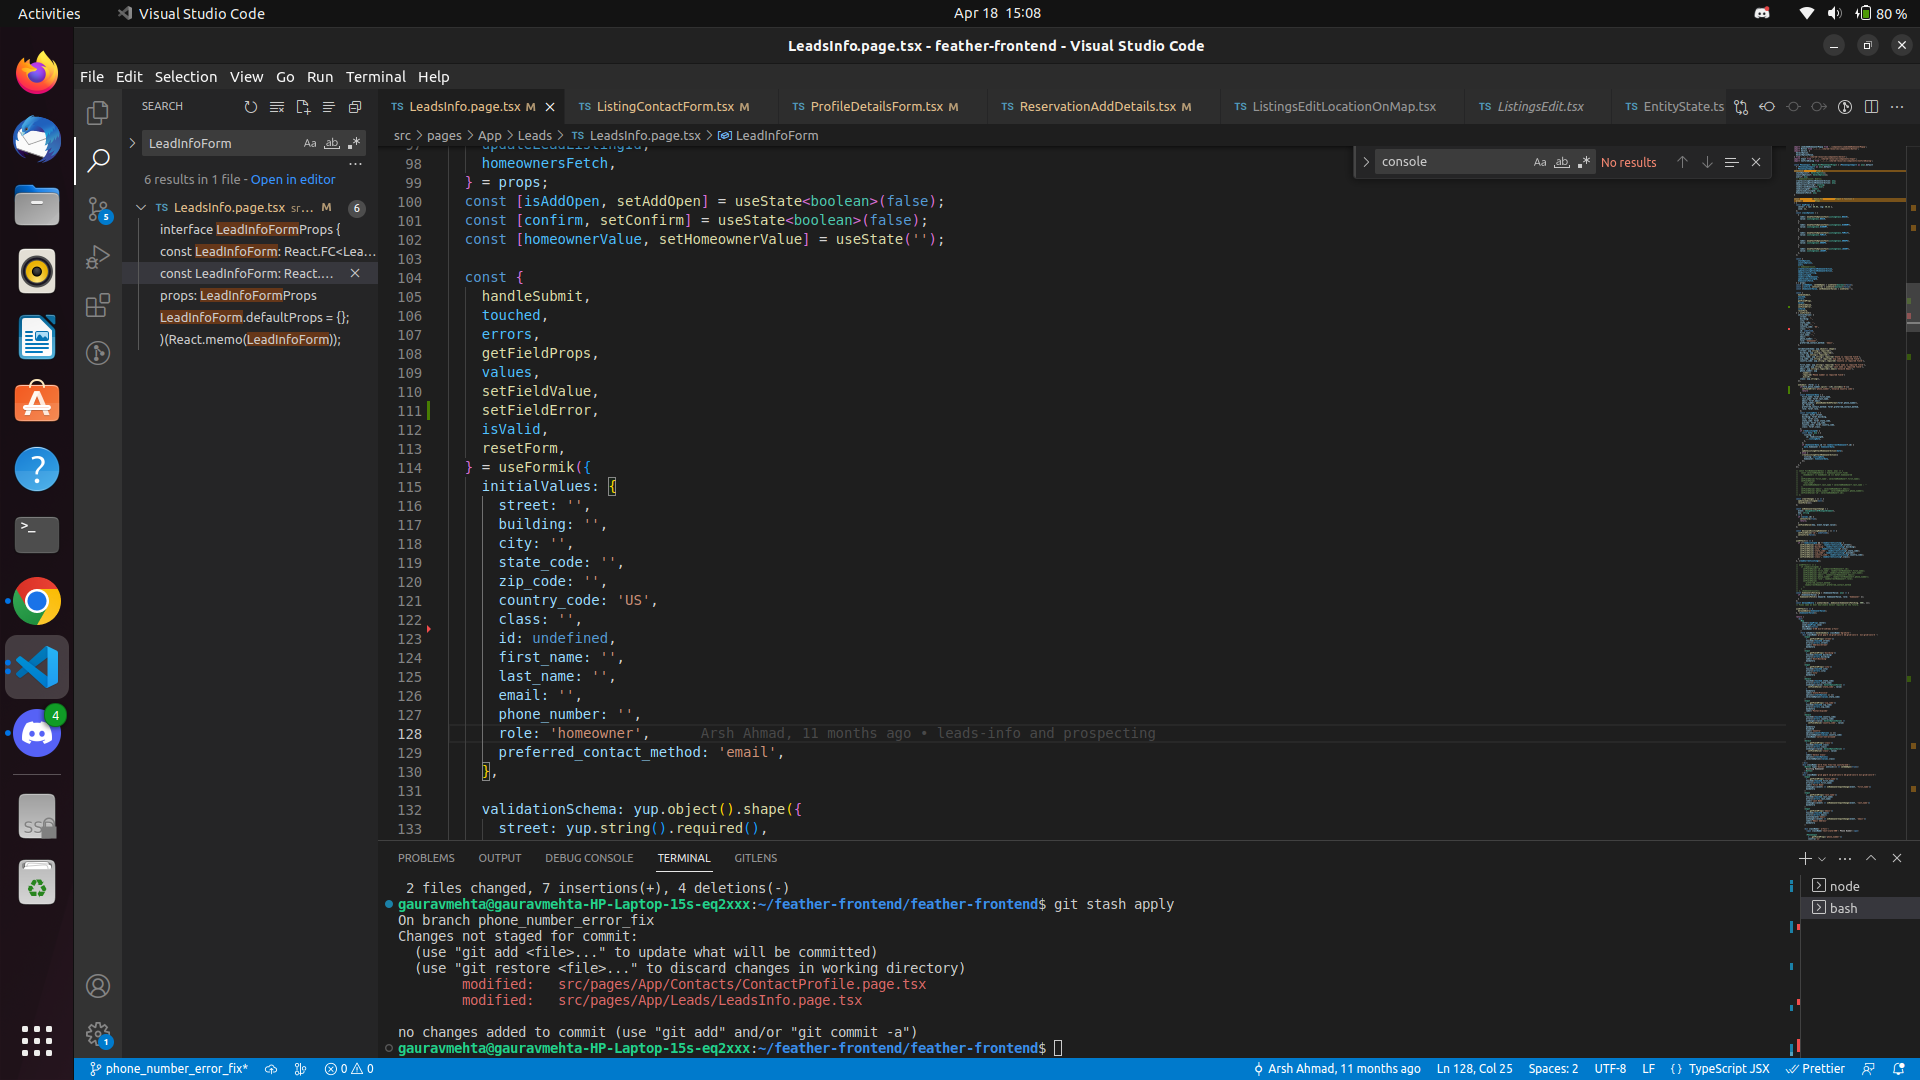Collapse LeadsInfo.page.tsx search results group

(141, 208)
